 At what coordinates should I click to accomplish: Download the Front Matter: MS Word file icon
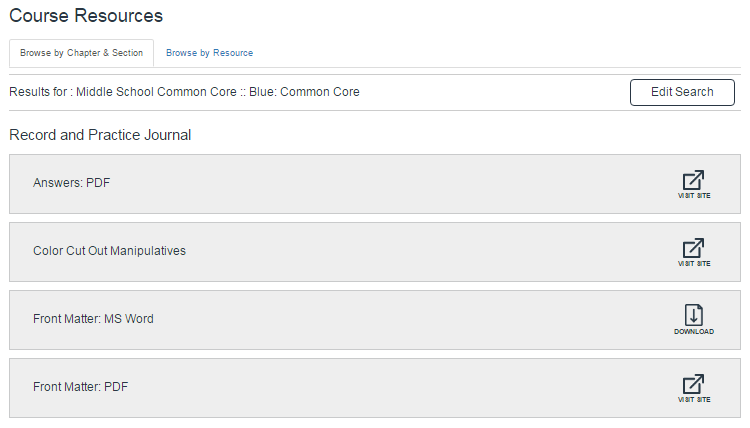coord(694,315)
